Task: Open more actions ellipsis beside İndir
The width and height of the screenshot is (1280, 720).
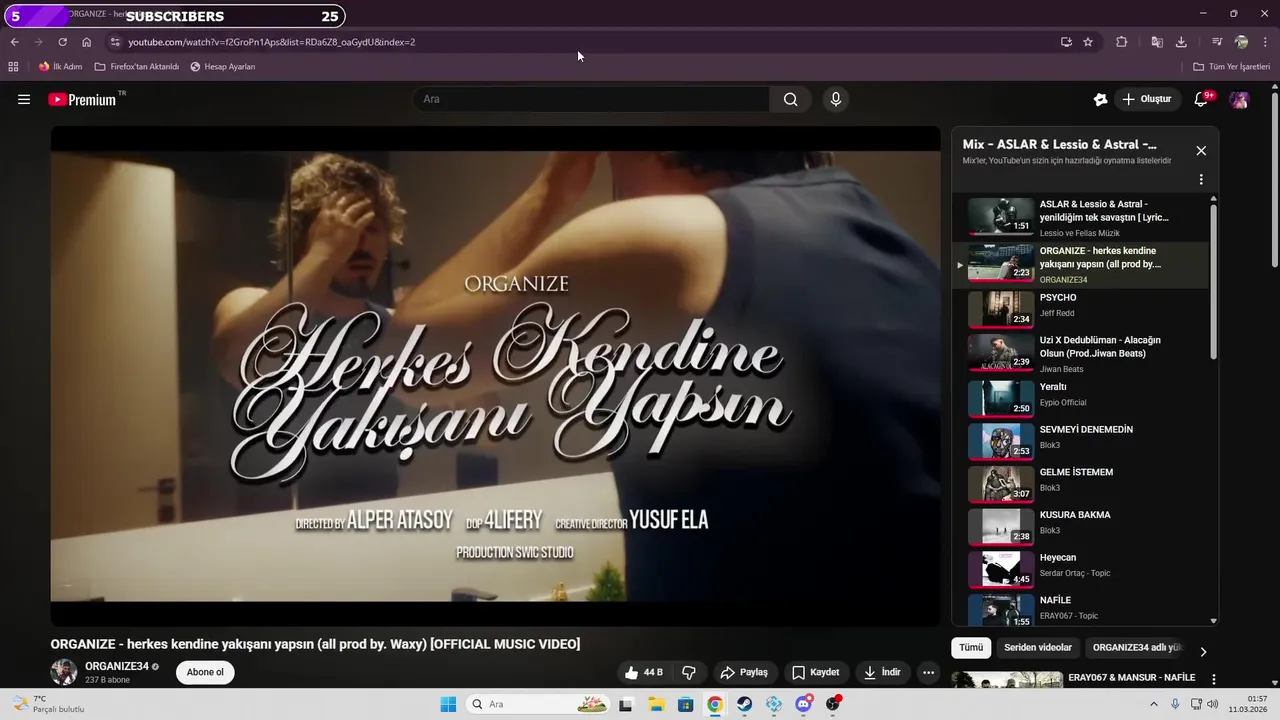Action: (x=928, y=672)
